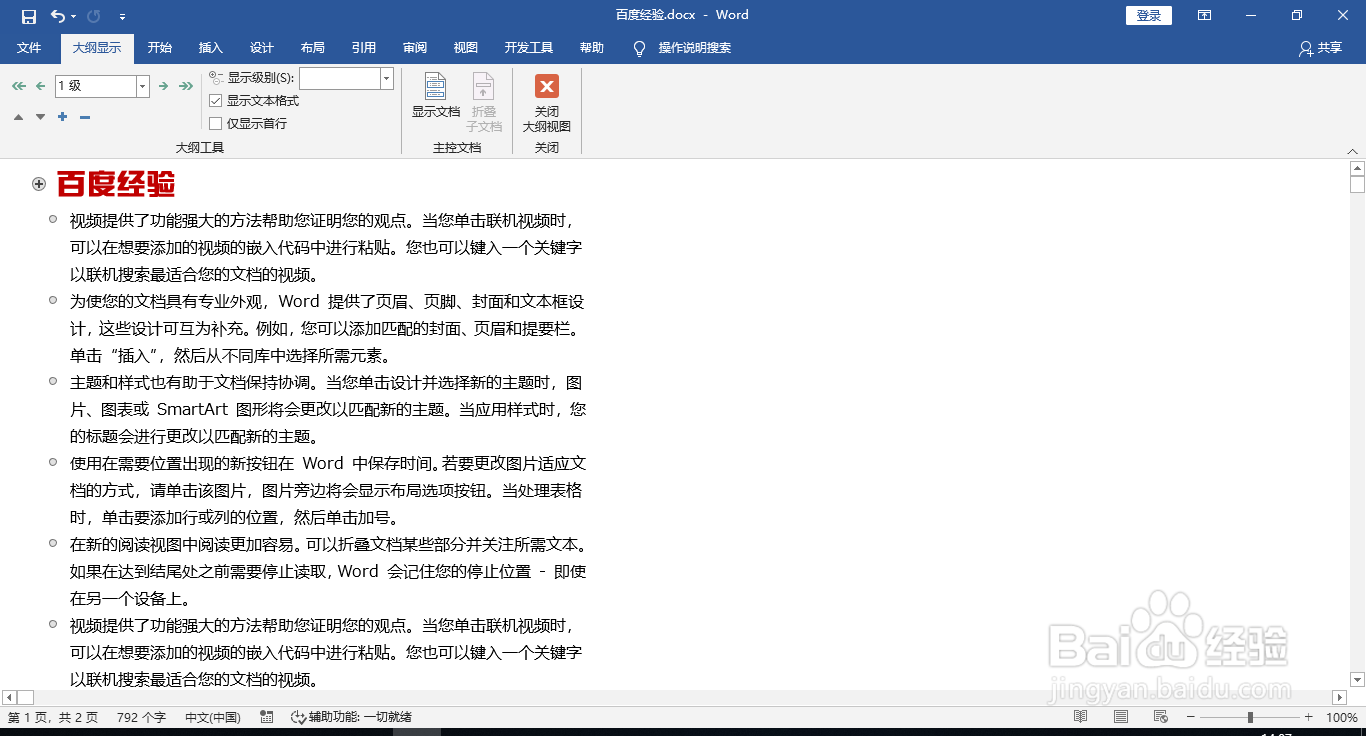Click the 百度经验 heading text
This screenshot has width=1366, height=736.
[116, 184]
